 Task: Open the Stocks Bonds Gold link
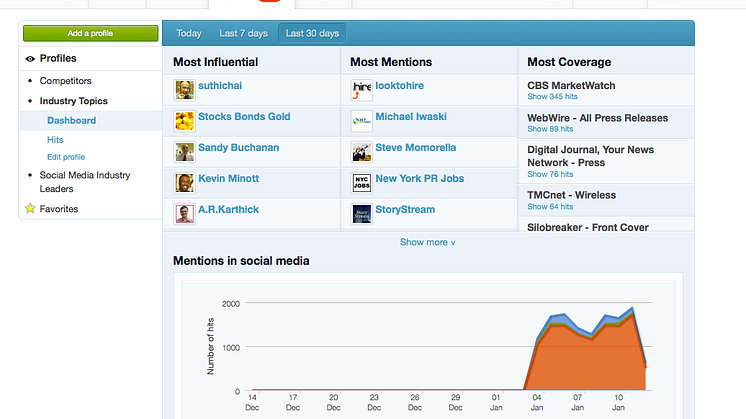coord(244,117)
